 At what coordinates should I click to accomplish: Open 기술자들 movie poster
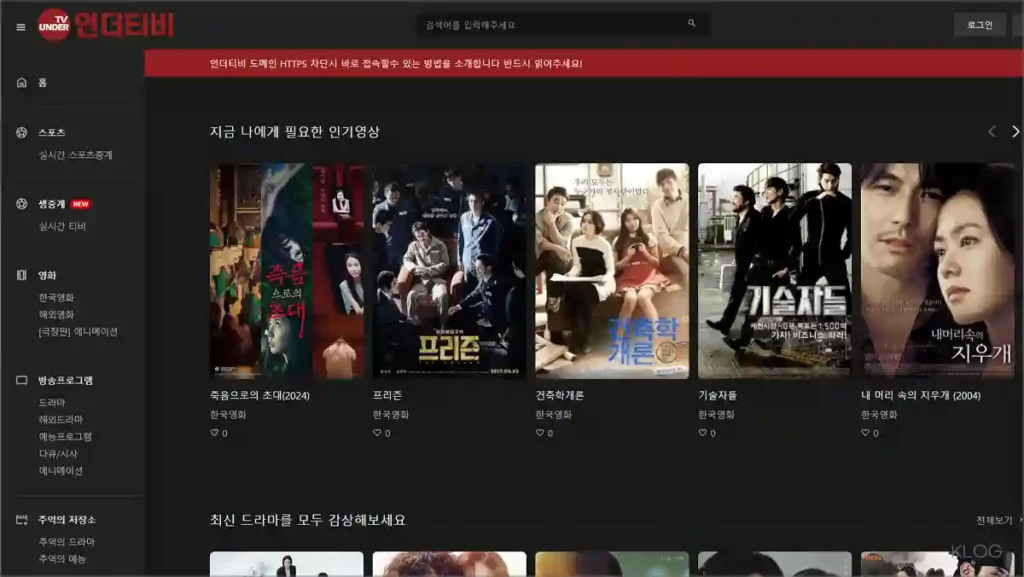click(x=775, y=271)
